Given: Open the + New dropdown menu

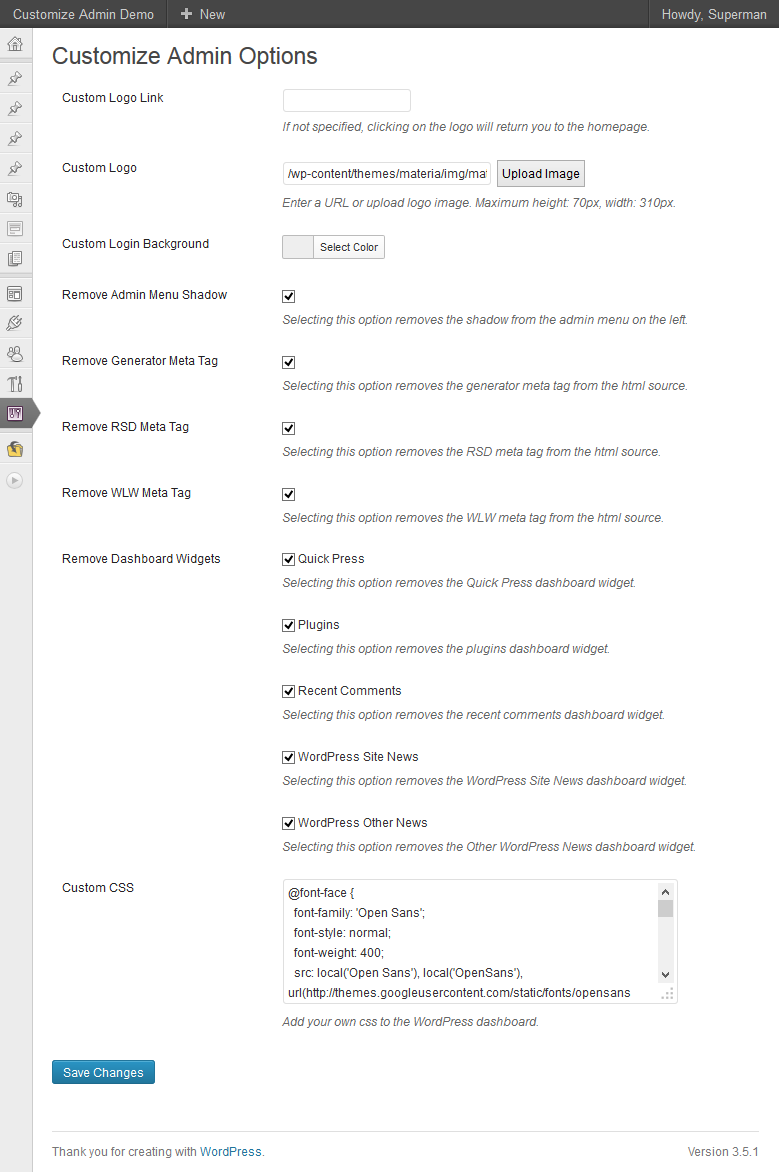Looking at the screenshot, I should click(x=203, y=14).
